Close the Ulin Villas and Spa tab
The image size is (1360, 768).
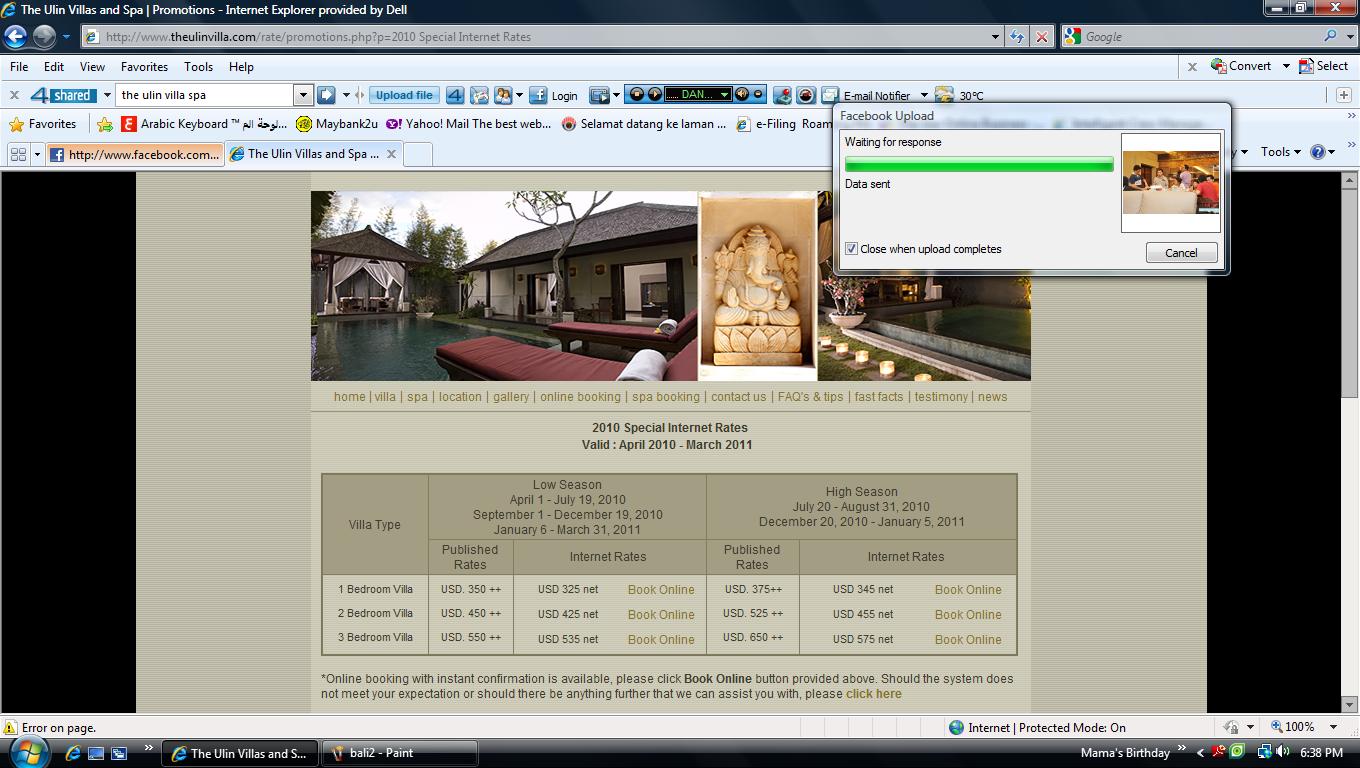(391, 154)
